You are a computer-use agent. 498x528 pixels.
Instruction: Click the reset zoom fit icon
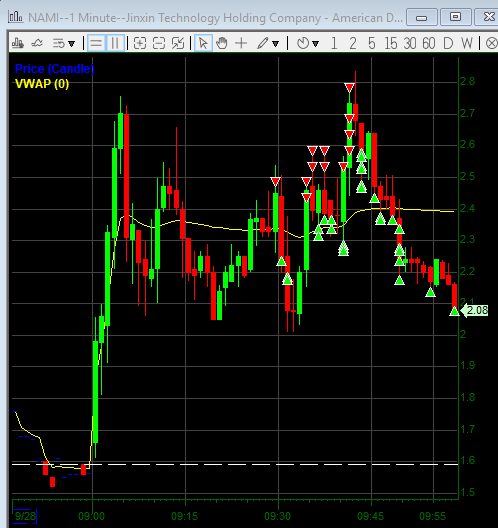(178, 43)
